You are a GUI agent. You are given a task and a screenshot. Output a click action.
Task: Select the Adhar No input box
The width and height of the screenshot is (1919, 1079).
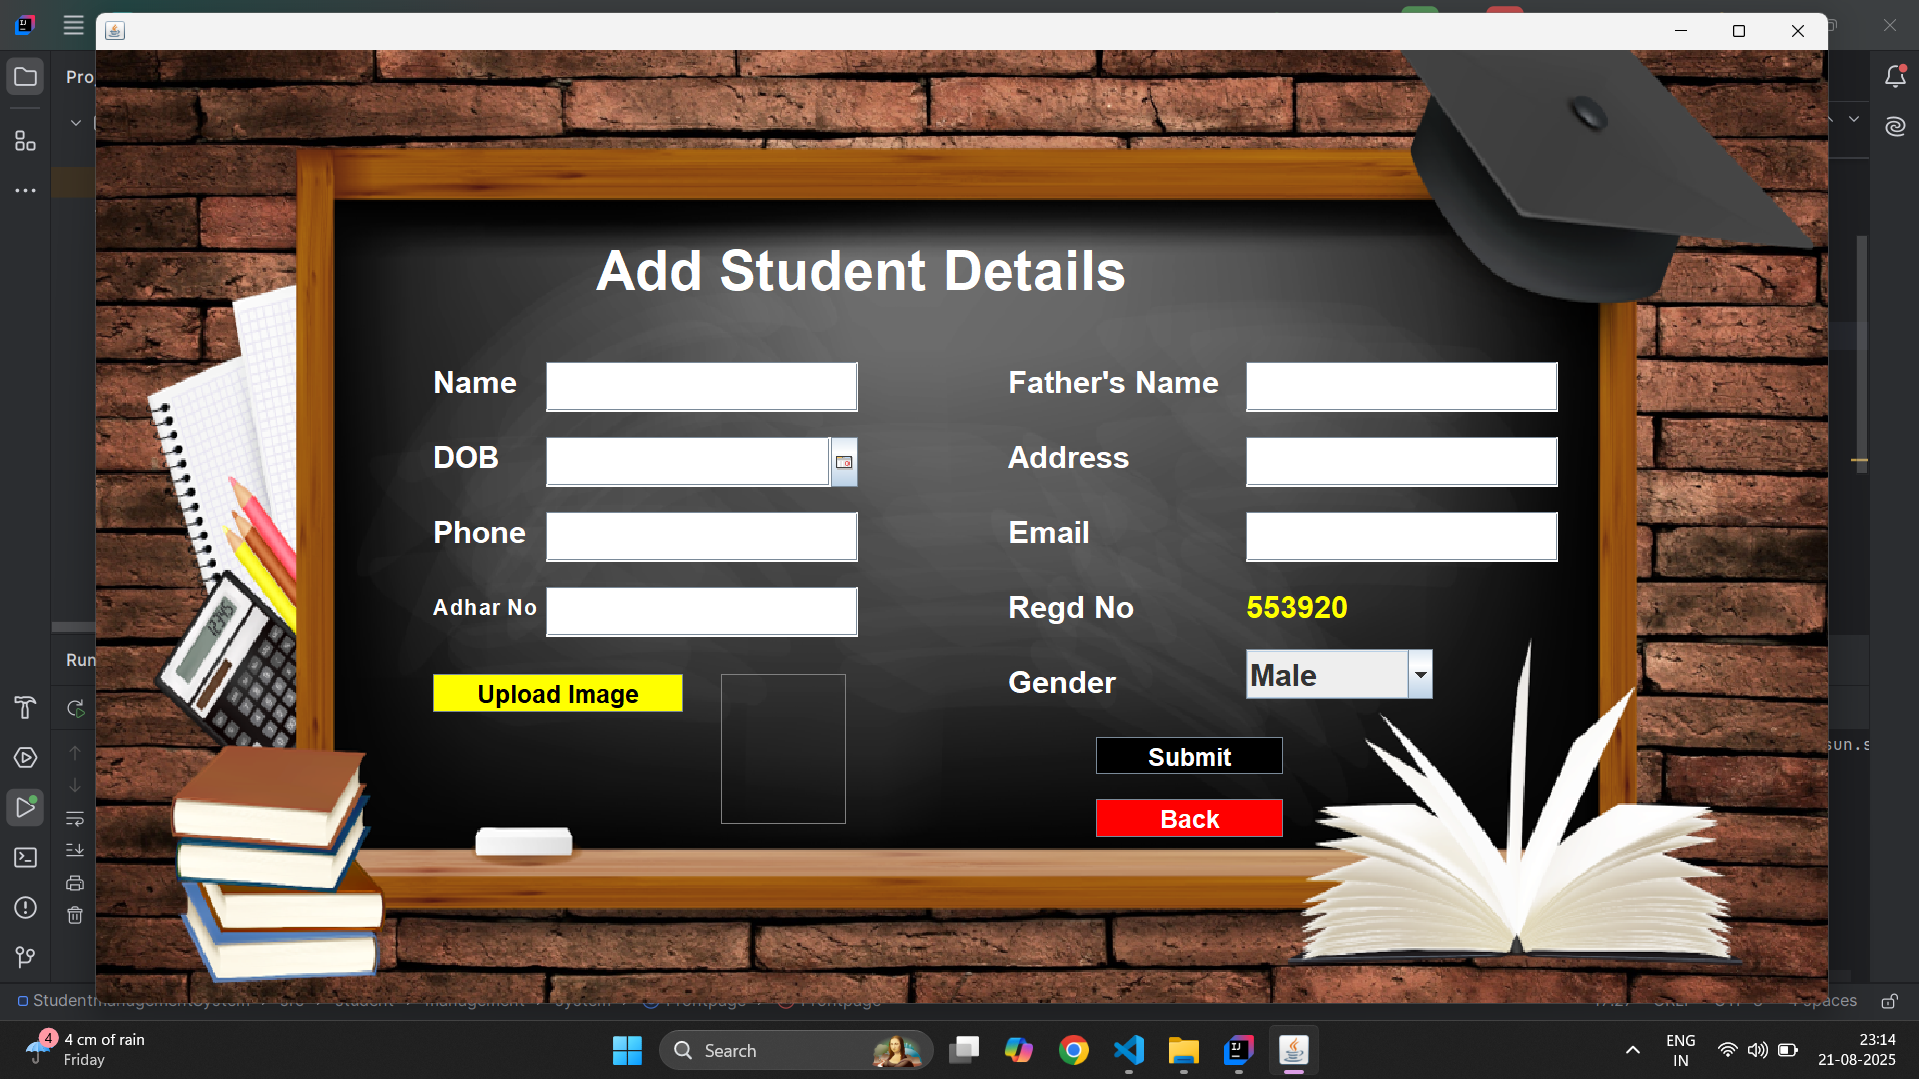(701, 611)
